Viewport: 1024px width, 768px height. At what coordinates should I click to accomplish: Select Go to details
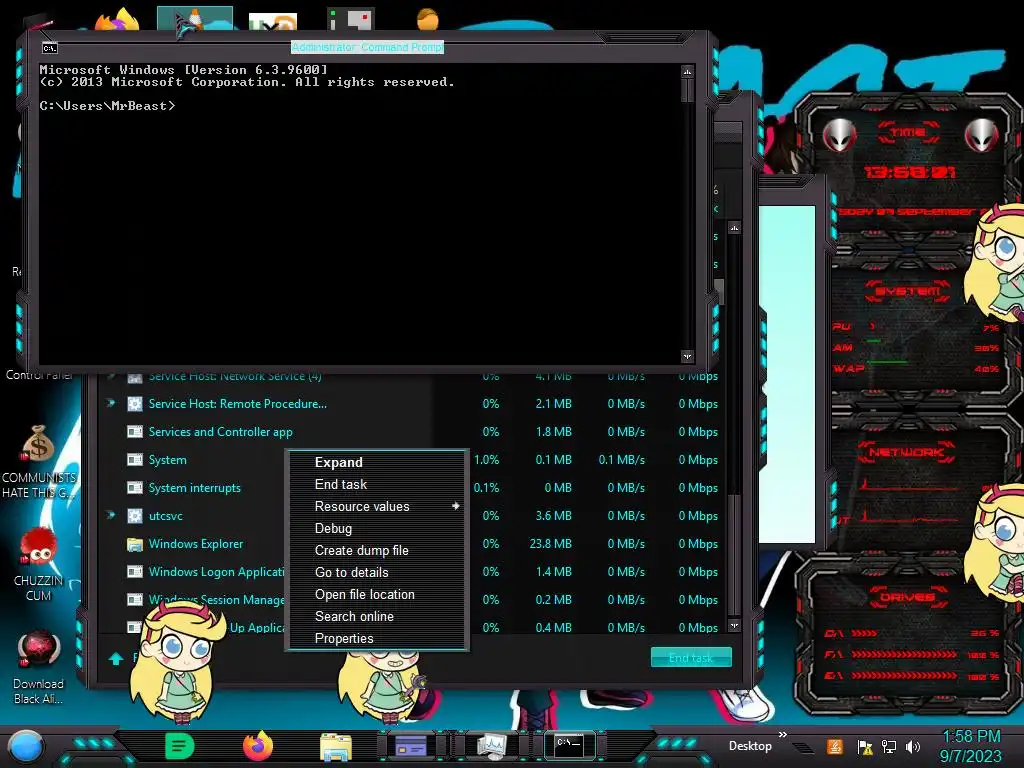(377, 573)
